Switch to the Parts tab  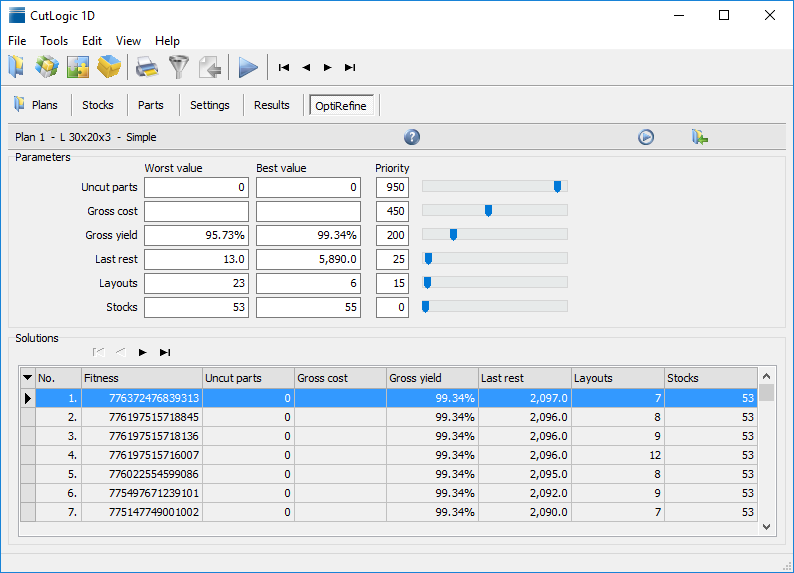pos(151,105)
